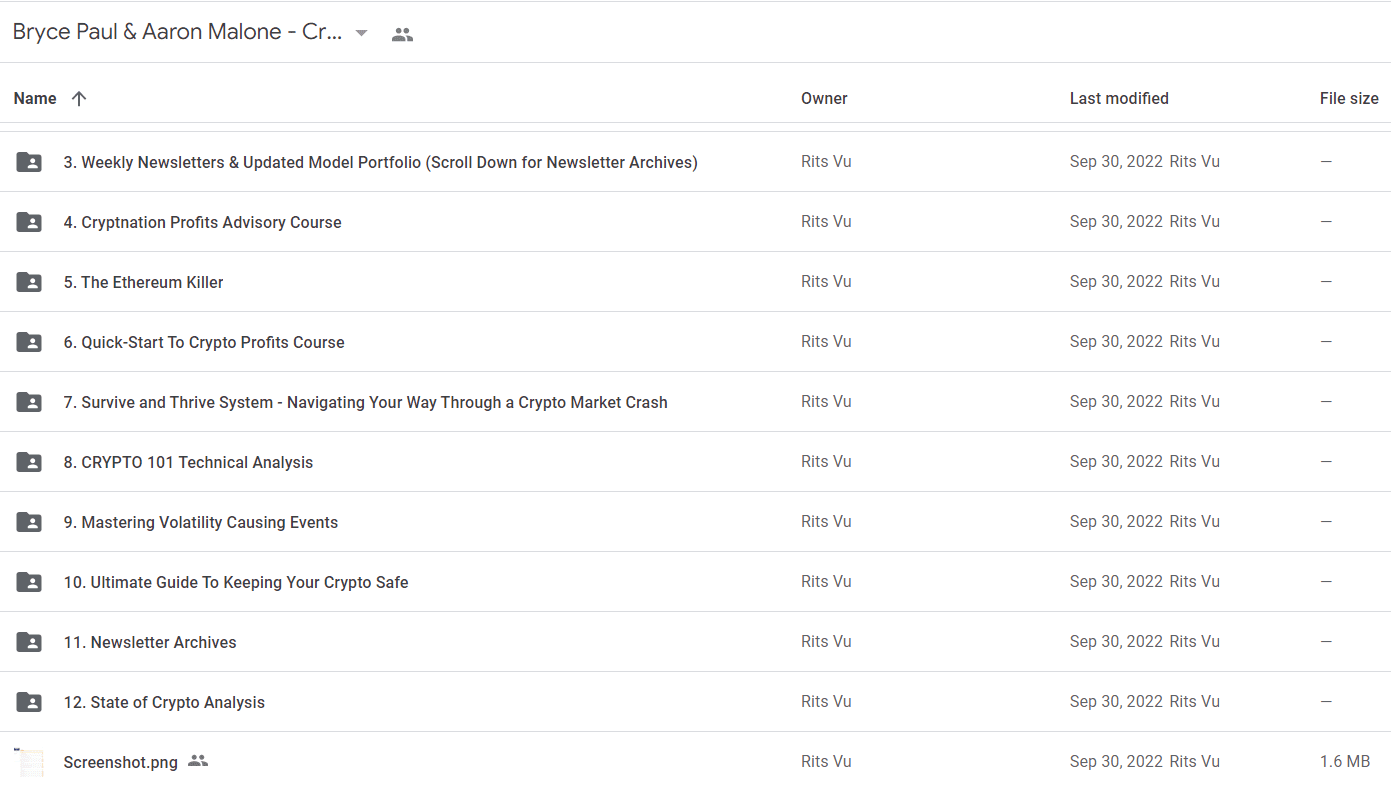
Task: Open 7. Survive and Thrive System folder name
Action: click(x=365, y=402)
